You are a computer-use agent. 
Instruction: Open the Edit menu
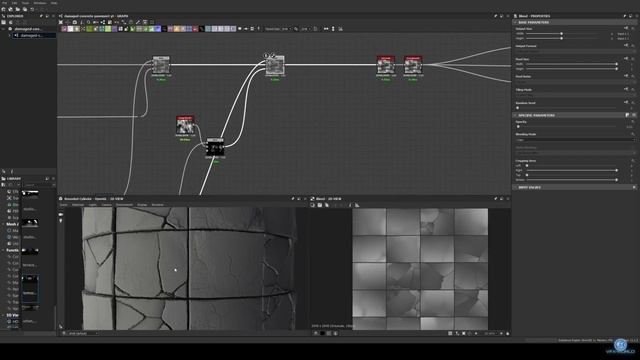click(14, 3)
